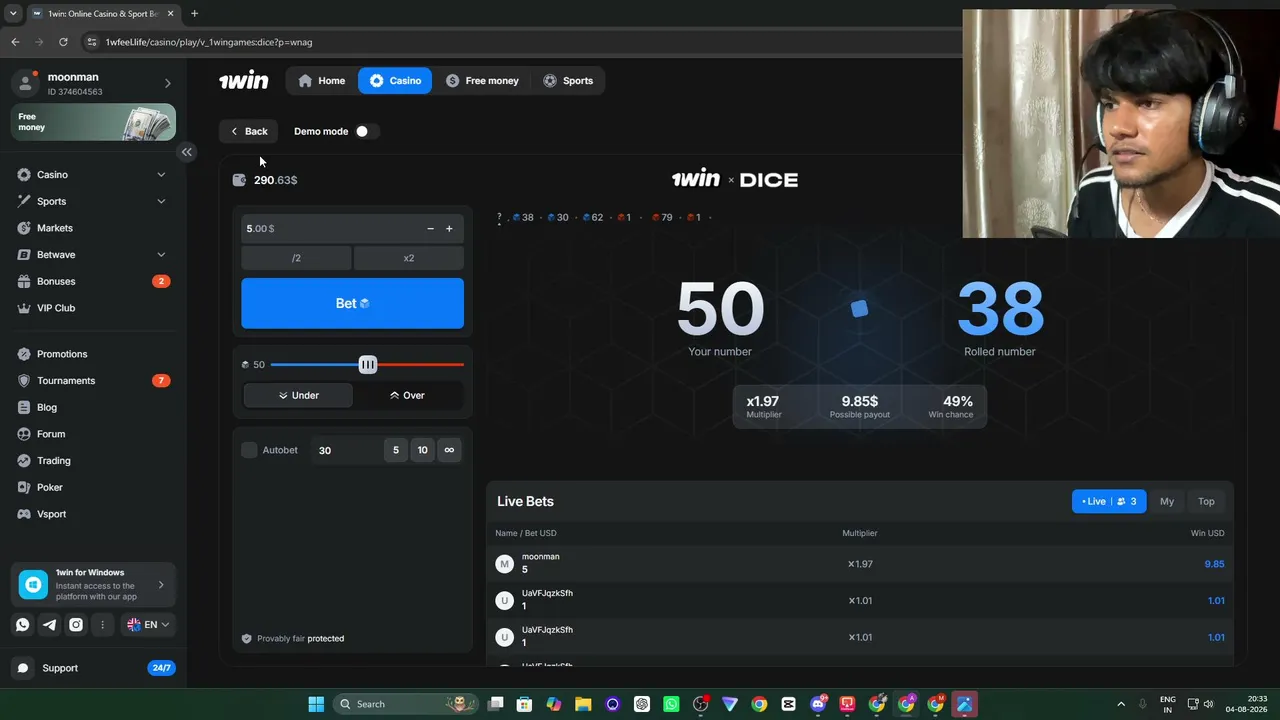Click the Markets sidebar icon
Viewport: 1280px width, 720px height.
point(24,228)
